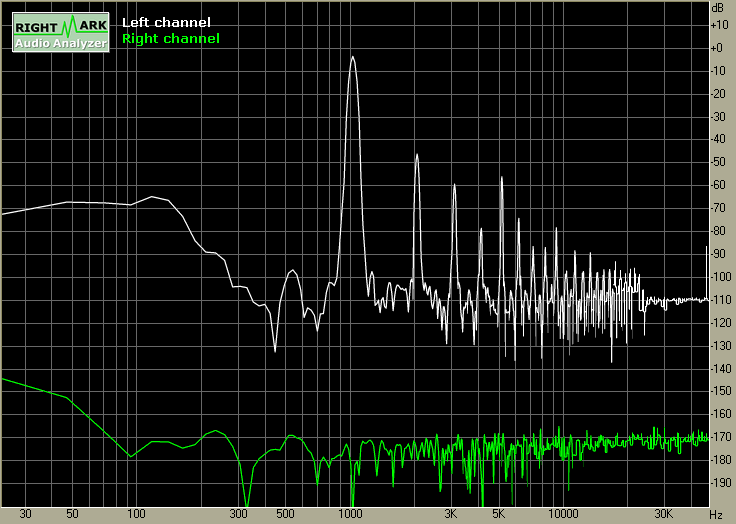Click the '-80' dB axis value
This screenshot has height=524, width=736.
click(719, 231)
